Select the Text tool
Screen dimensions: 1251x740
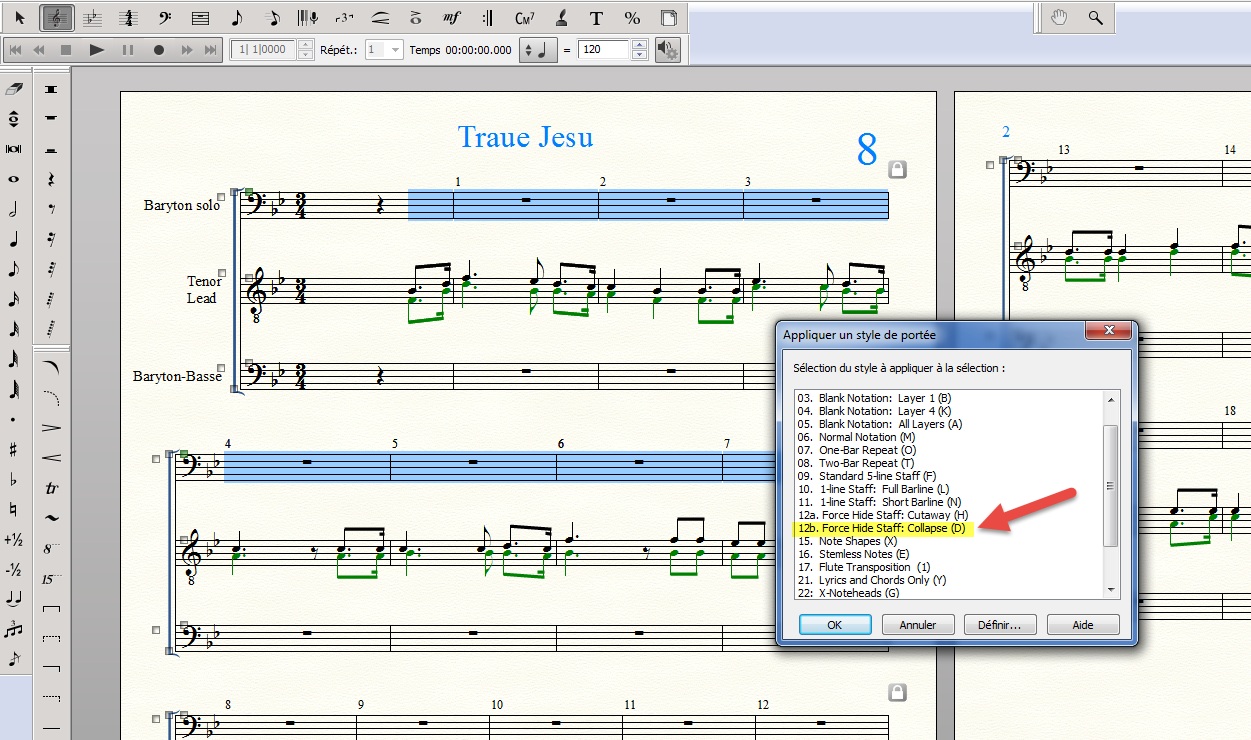click(x=596, y=18)
